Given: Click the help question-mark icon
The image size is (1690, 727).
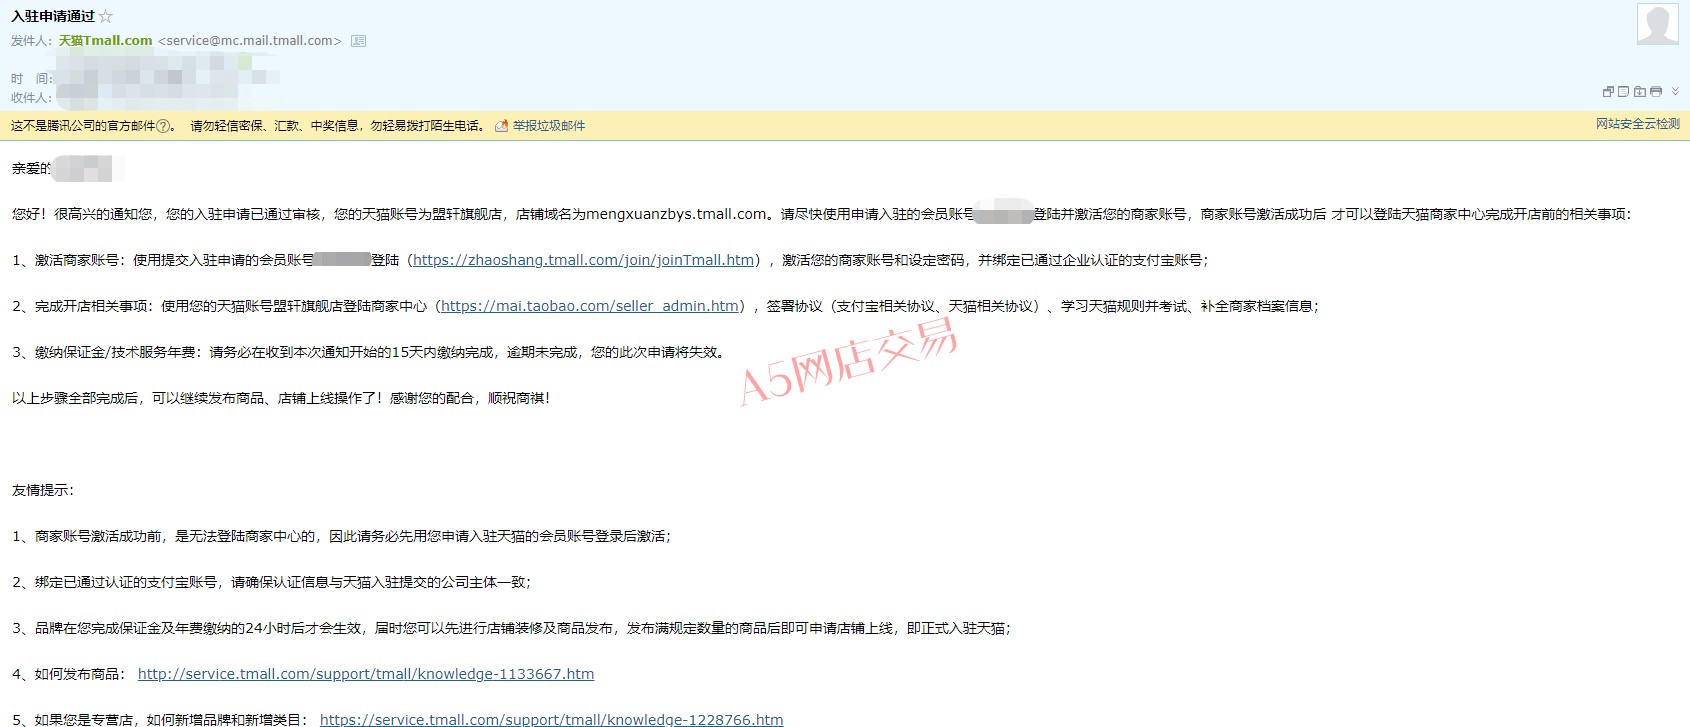Looking at the screenshot, I should [x=164, y=126].
